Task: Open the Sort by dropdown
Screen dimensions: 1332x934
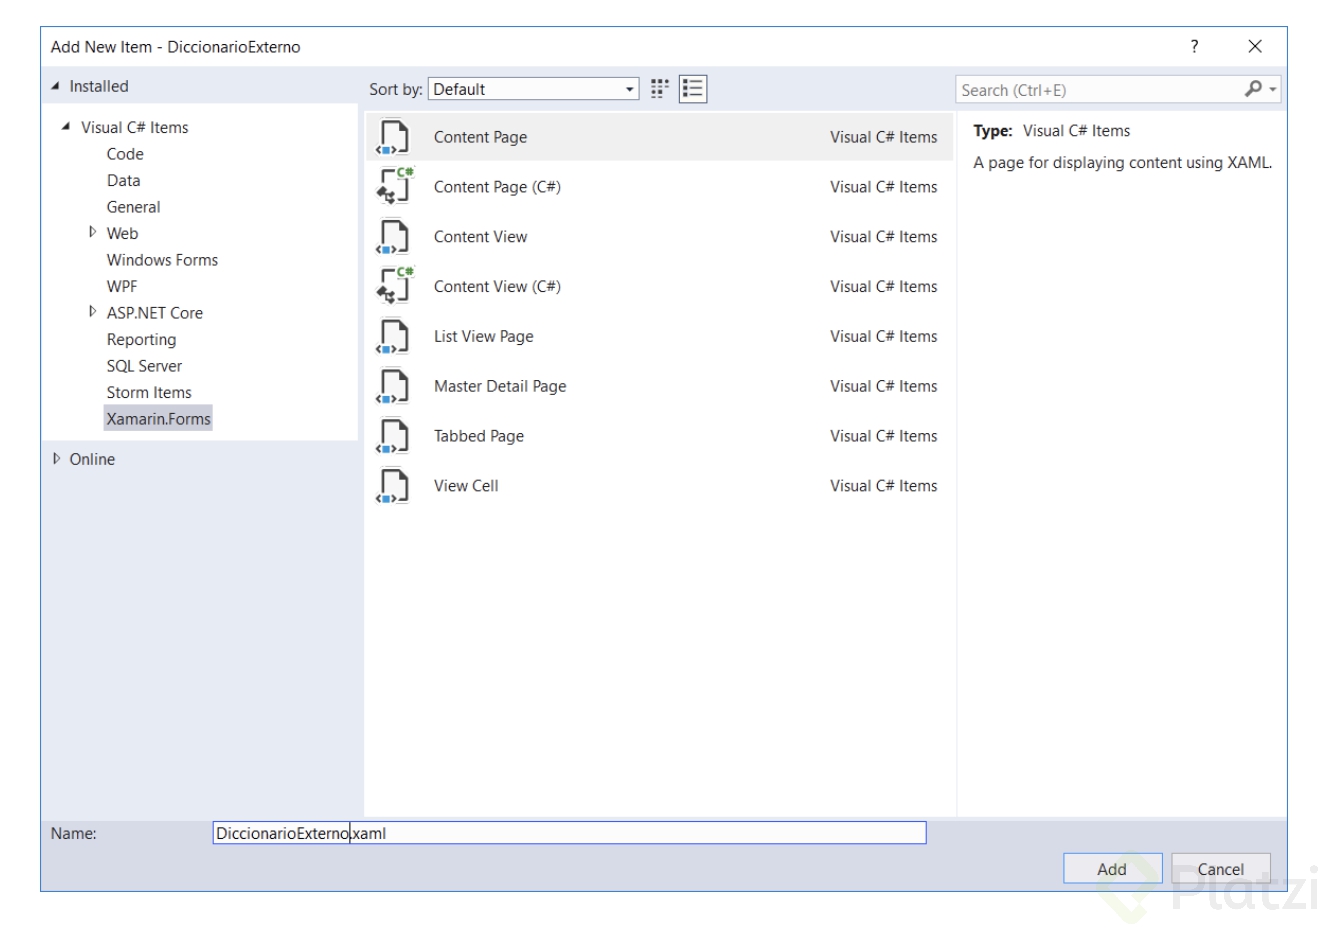Action: pyautogui.click(x=533, y=89)
